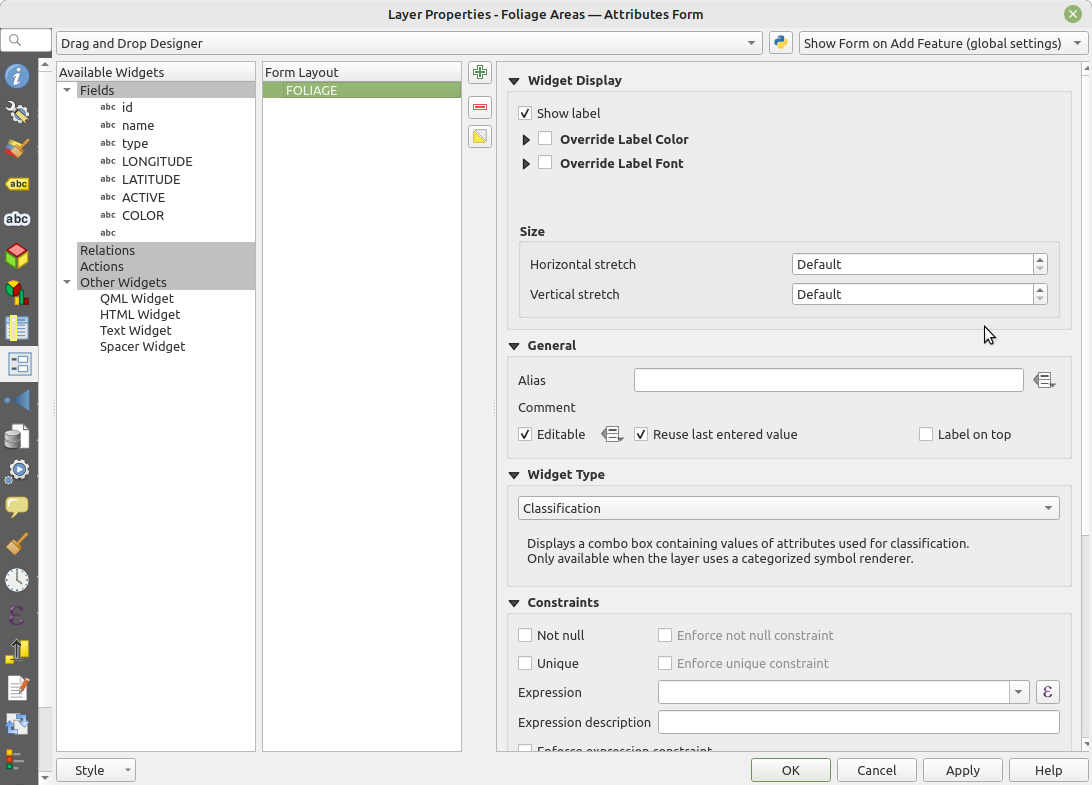Add a form element with the green plus icon
1092x785 pixels.
click(479, 72)
